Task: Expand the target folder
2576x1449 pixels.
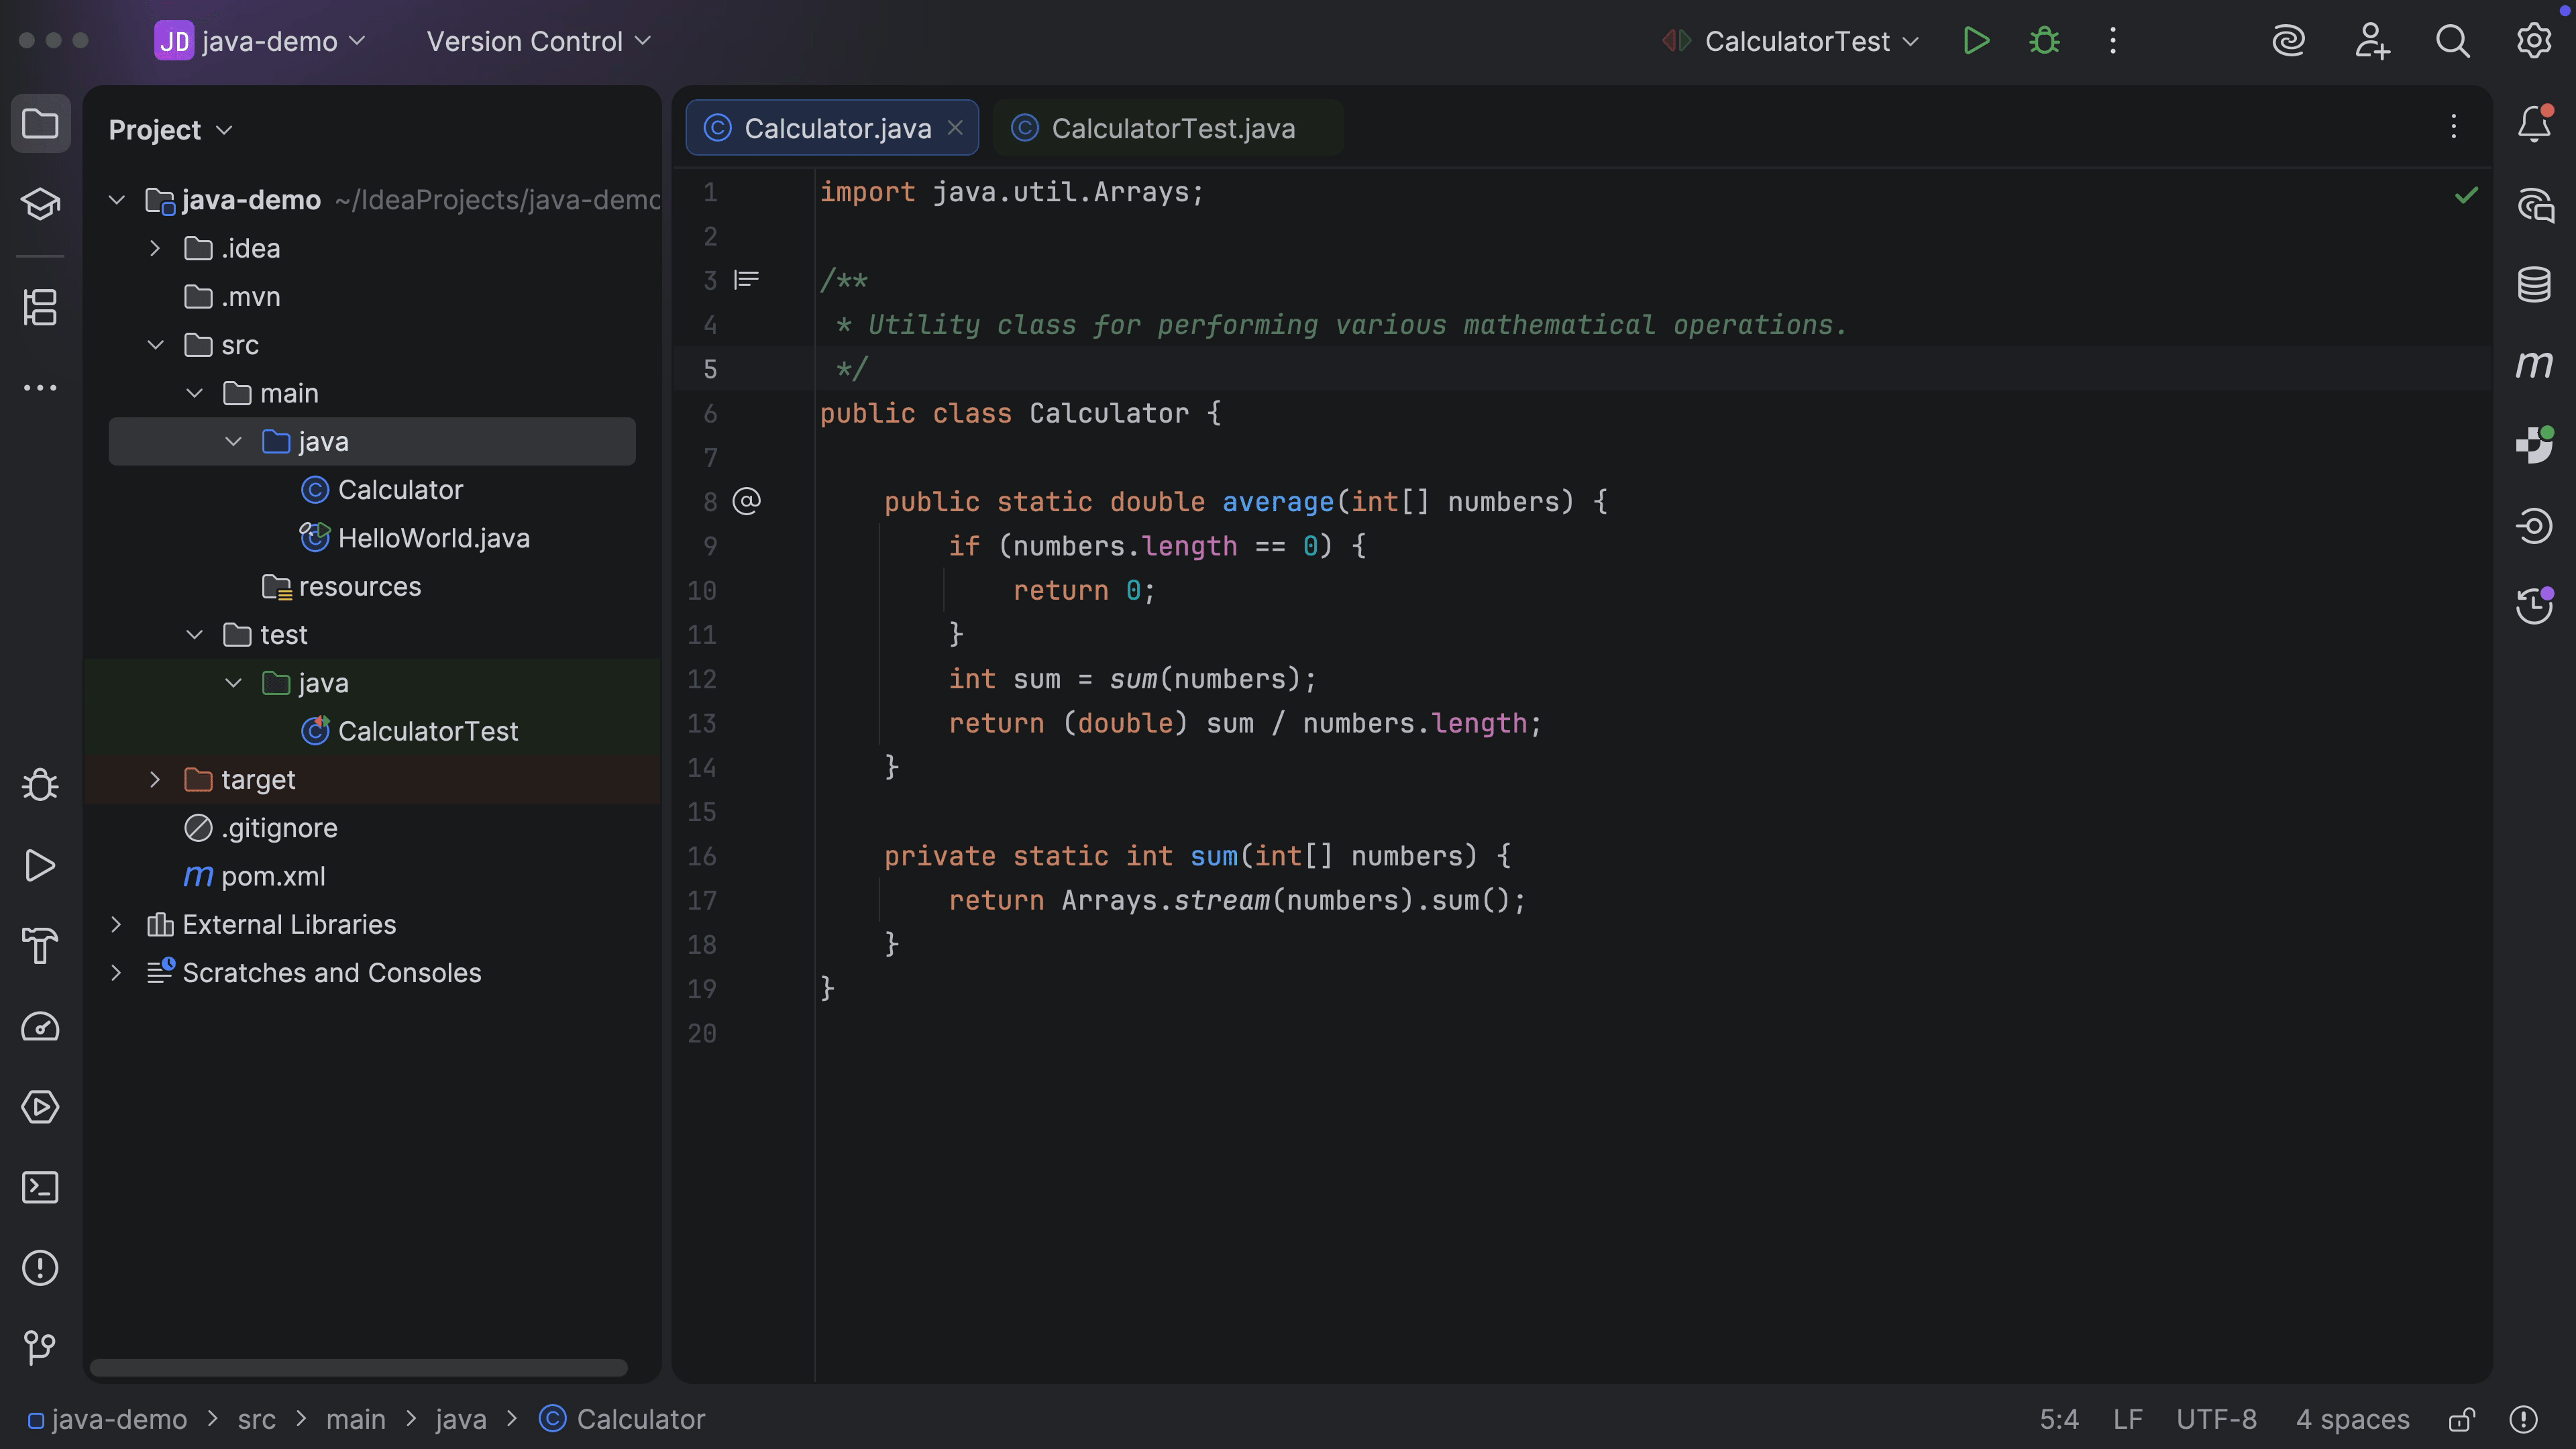Action: click(x=155, y=779)
